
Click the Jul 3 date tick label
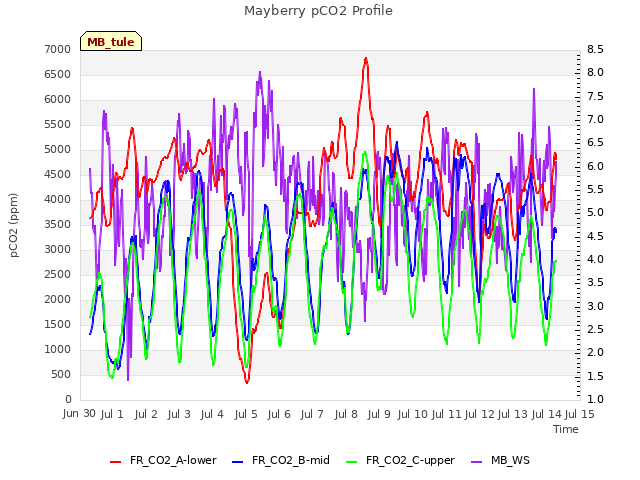tap(179, 414)
